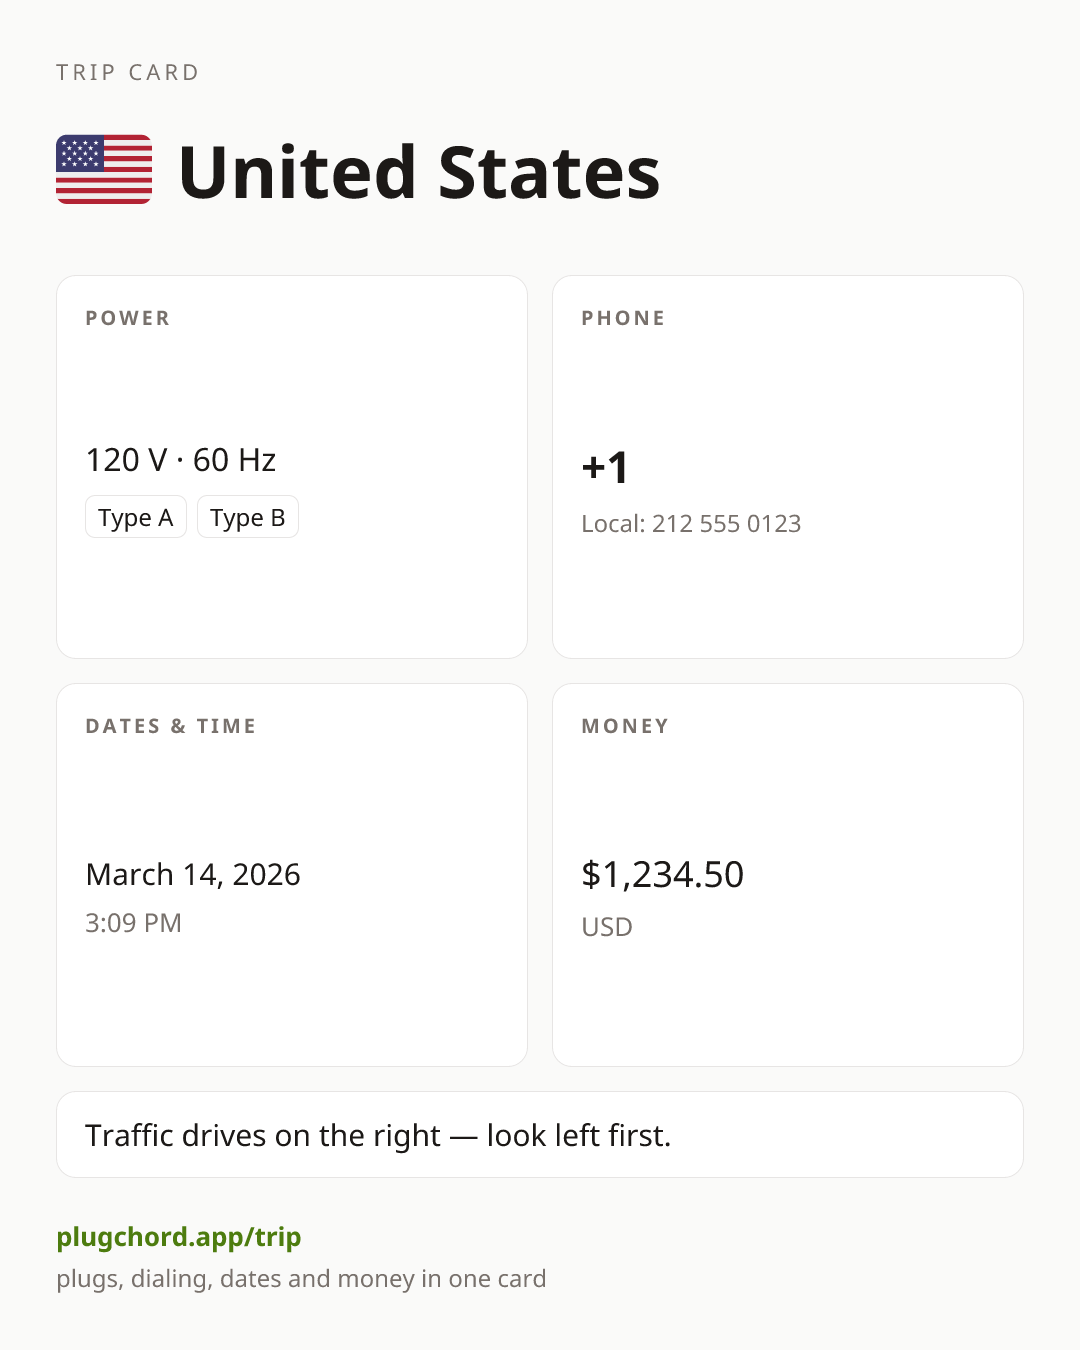Select the Type A plug chip

136,517
